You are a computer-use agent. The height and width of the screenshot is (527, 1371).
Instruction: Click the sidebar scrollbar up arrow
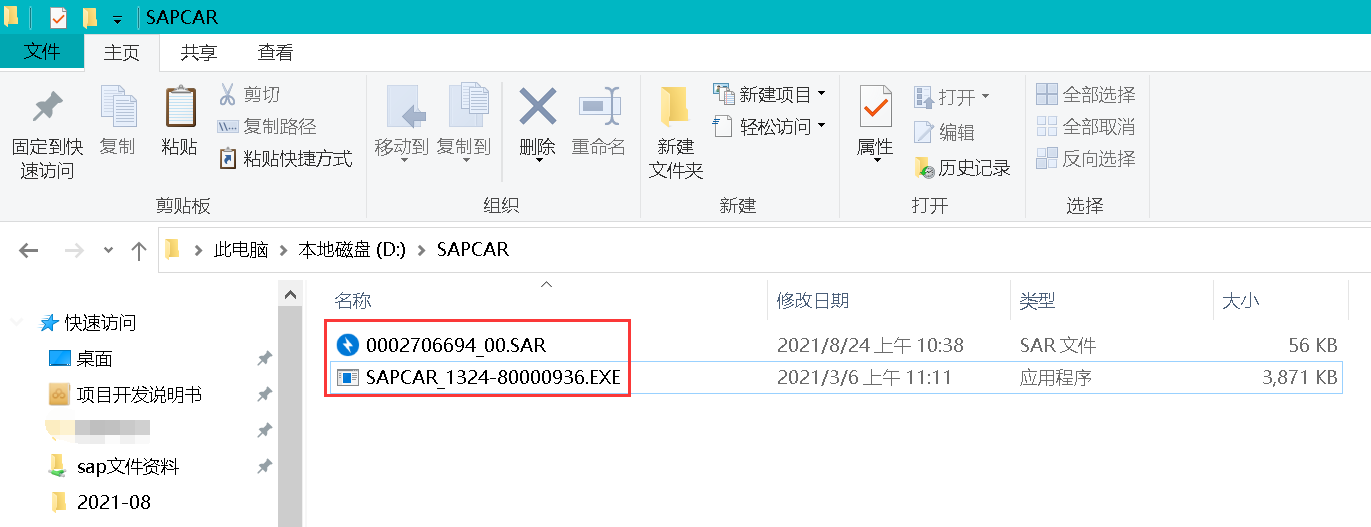point(291,295)
